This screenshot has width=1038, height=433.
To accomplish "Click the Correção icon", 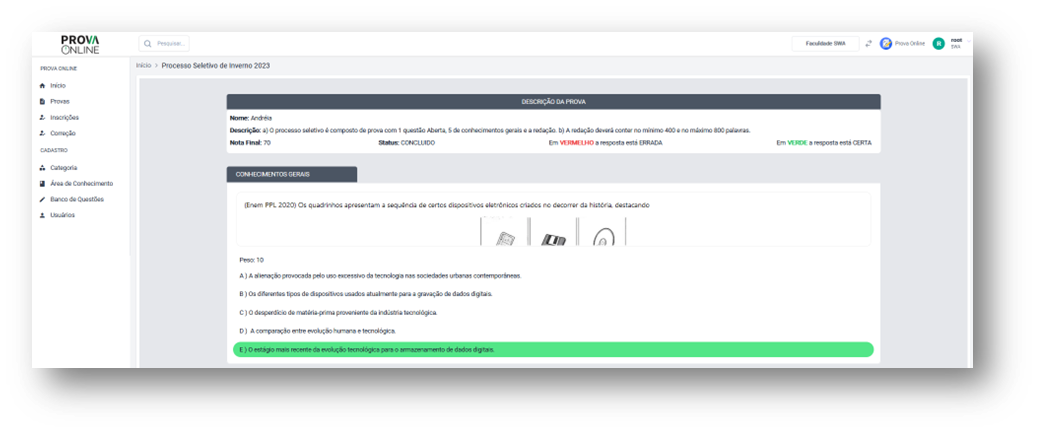I will click(x=42, y=133).
